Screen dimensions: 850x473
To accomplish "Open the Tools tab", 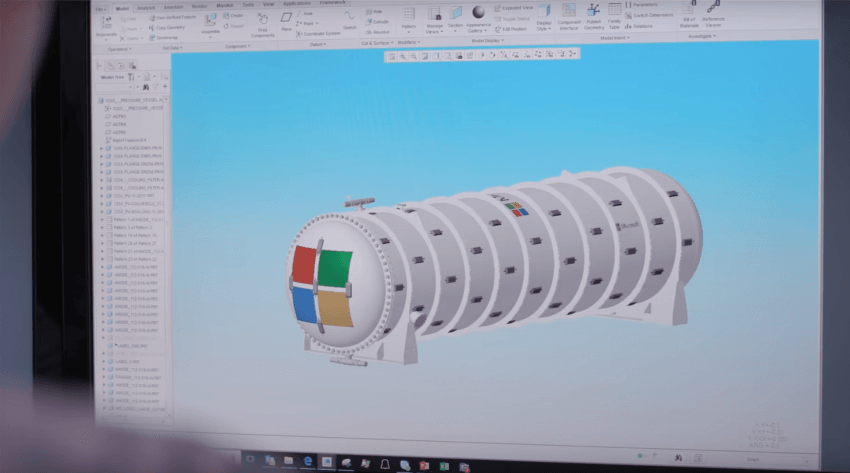I will 248,5.
